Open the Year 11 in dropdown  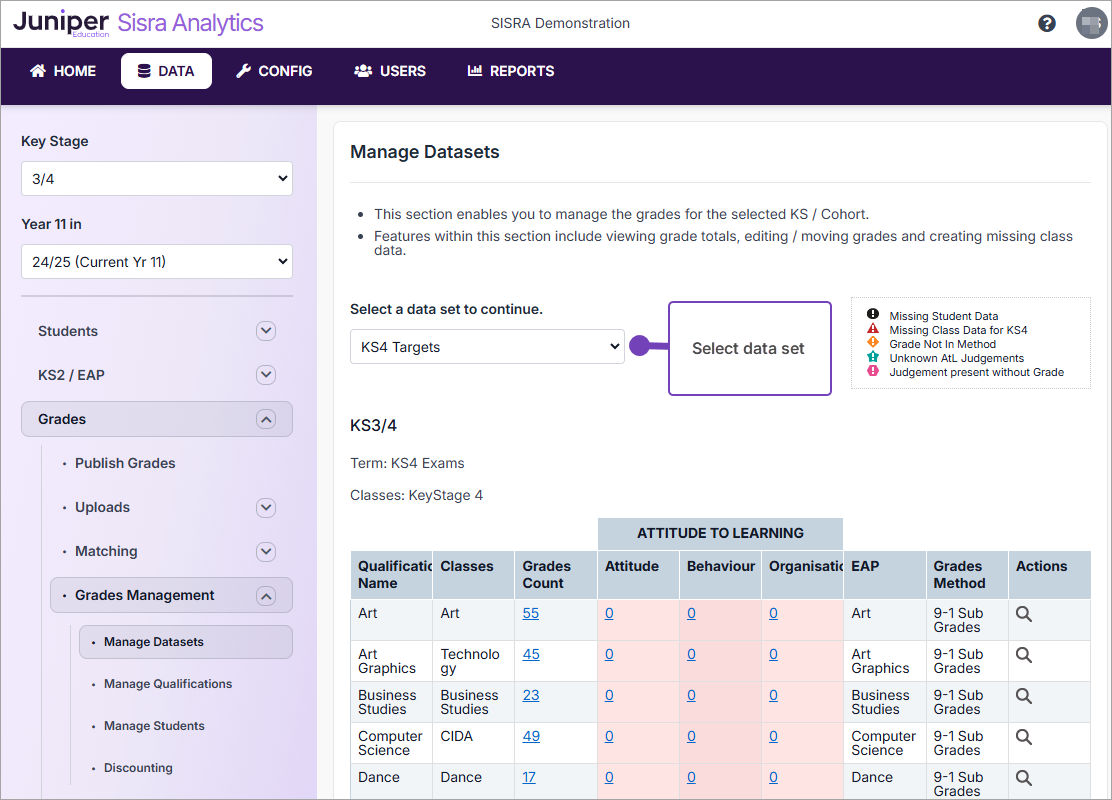[156, 261]
